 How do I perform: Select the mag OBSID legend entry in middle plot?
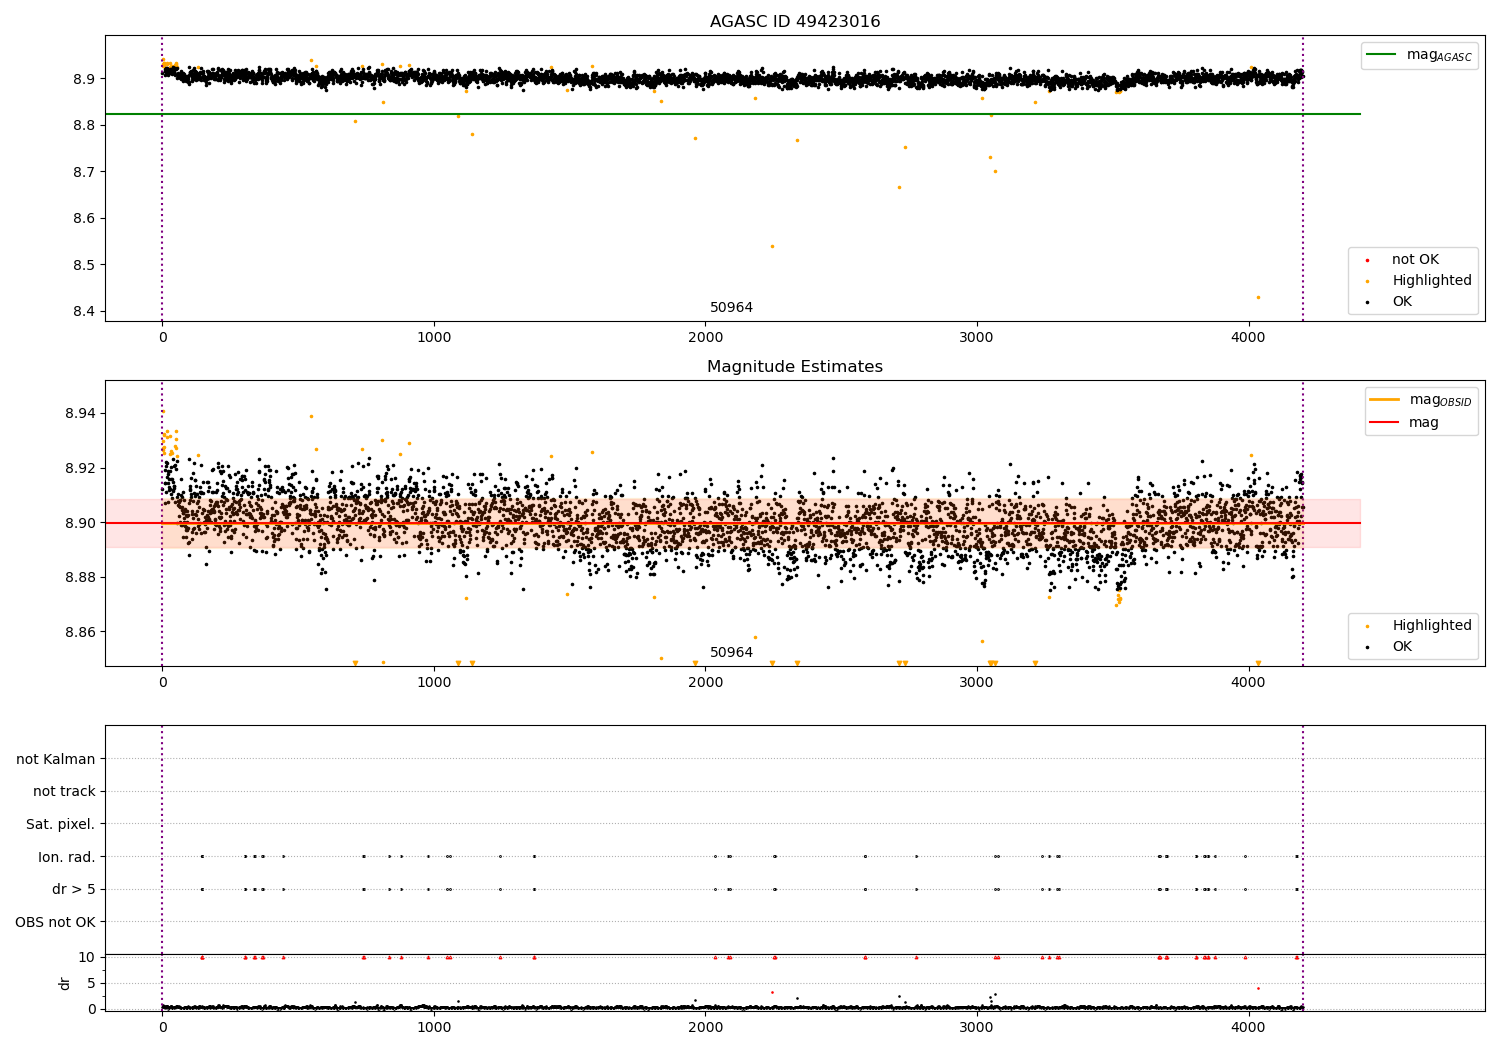pos(1420,400)
